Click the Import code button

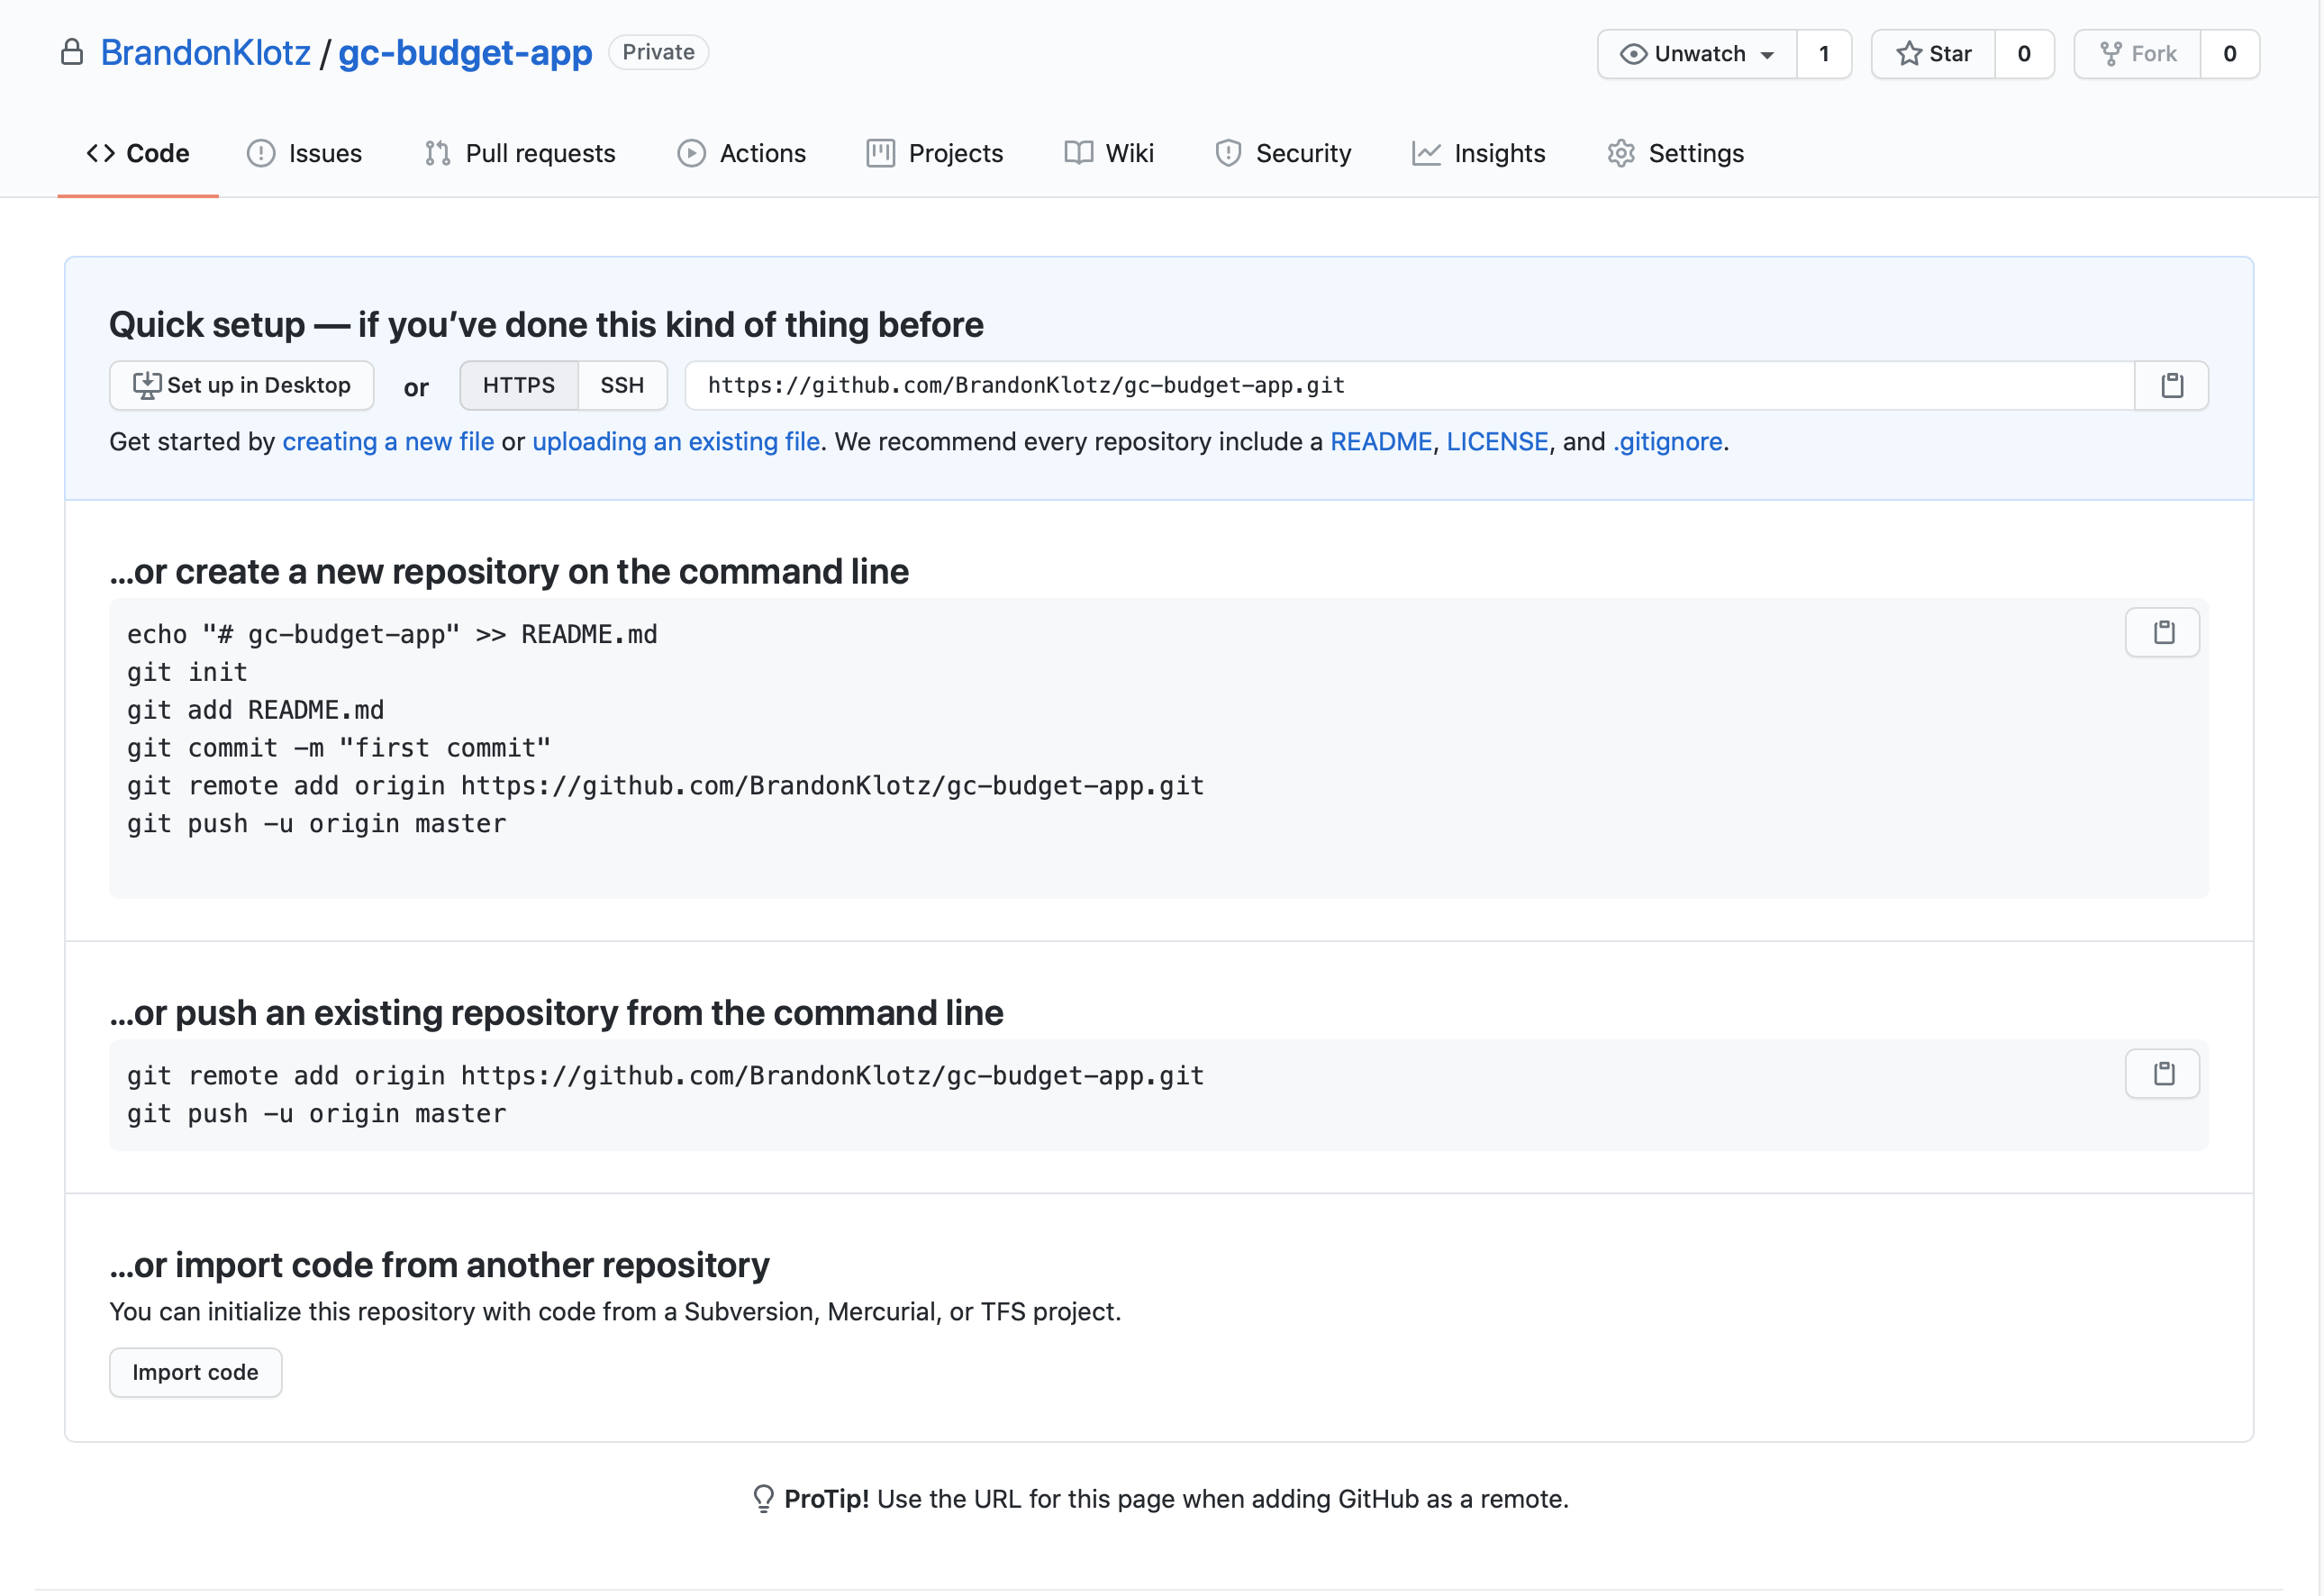[x=195, y=1372]
